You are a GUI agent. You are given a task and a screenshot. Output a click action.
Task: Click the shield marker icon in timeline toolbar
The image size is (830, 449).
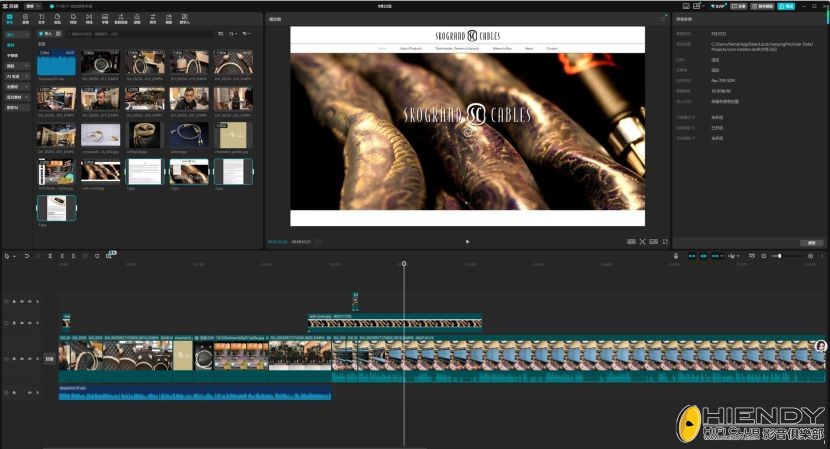(97, 256)
